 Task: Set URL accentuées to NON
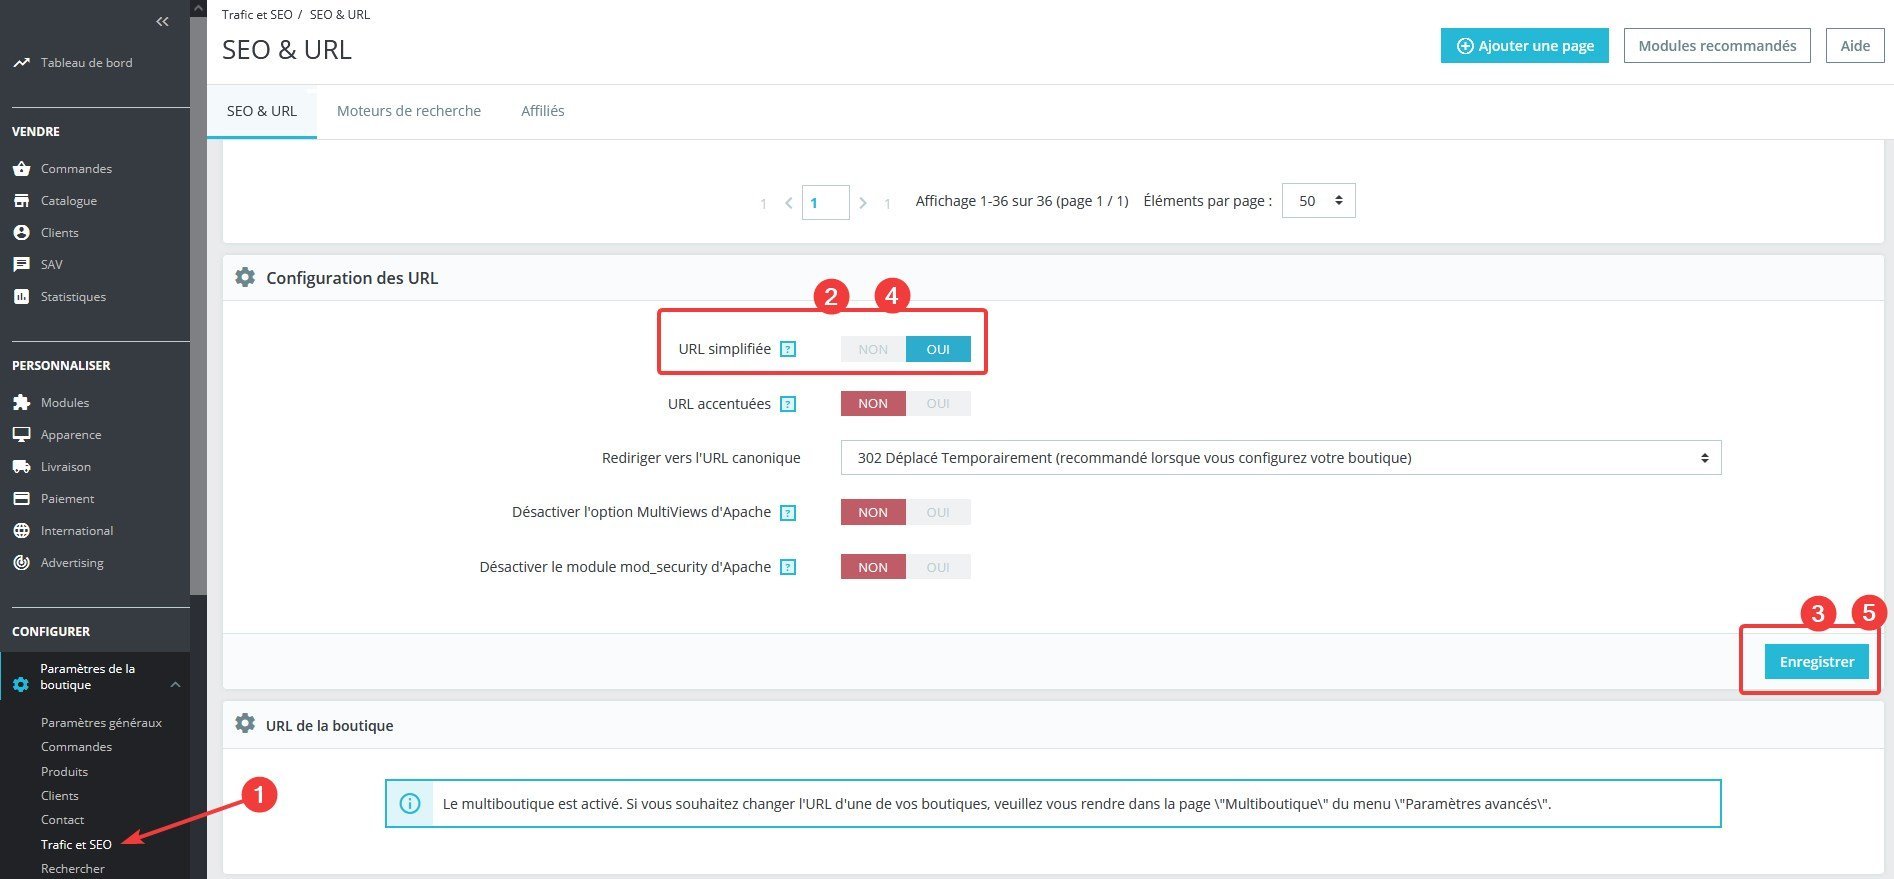point(873,404)
